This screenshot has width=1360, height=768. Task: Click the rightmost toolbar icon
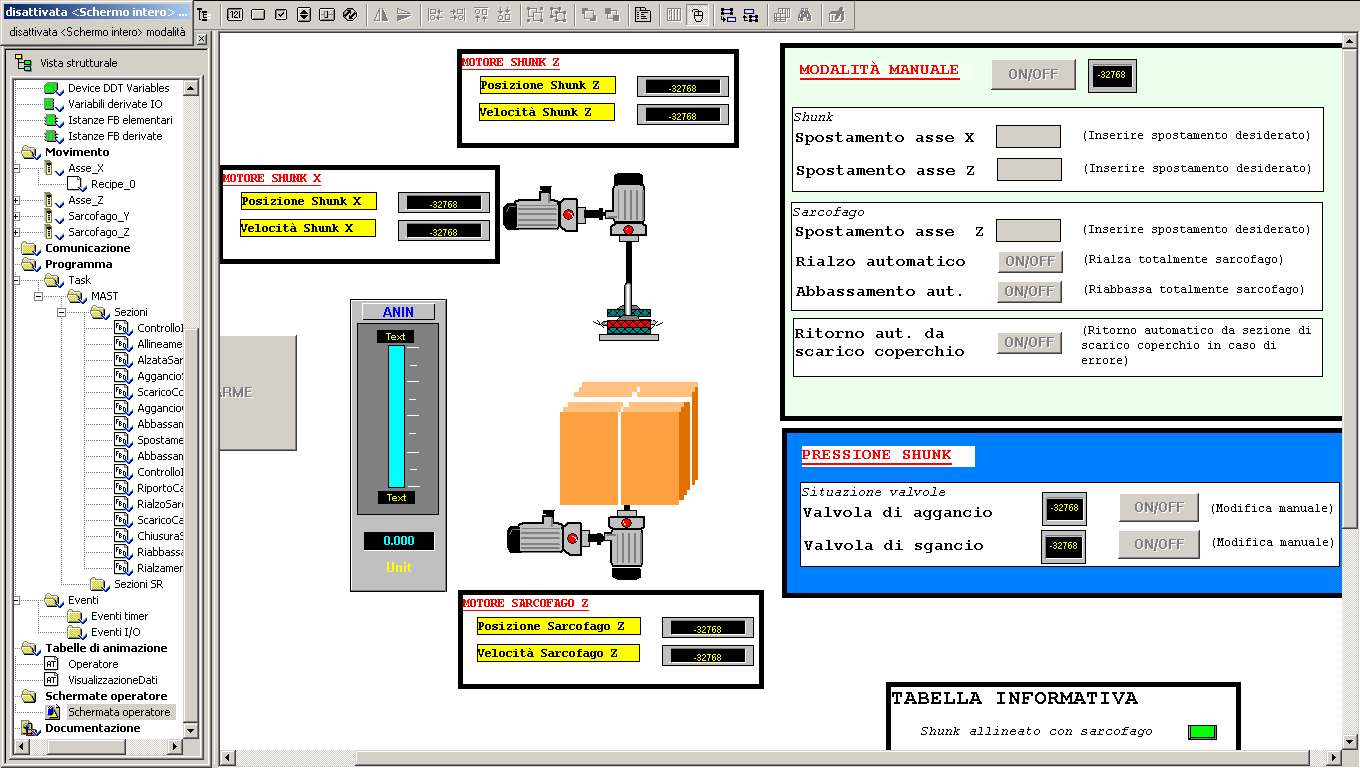click(836, 15)
